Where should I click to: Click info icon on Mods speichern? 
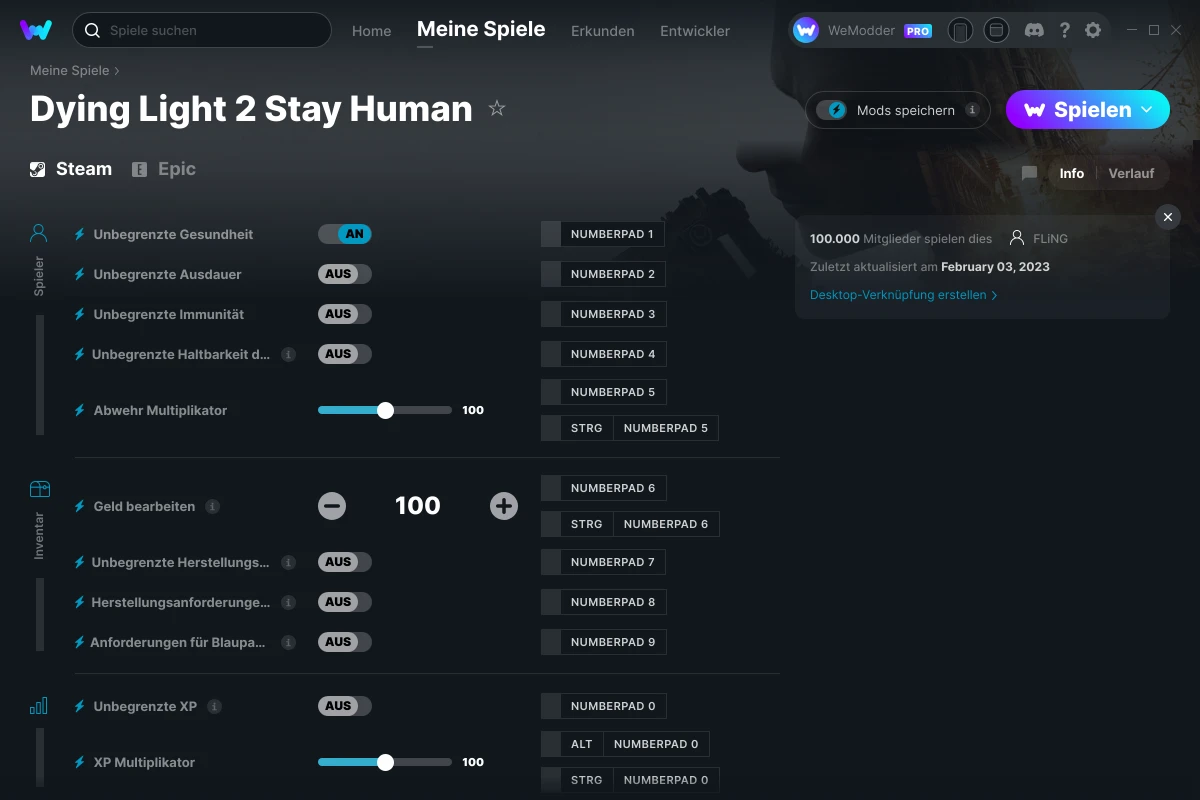point(972,110)
